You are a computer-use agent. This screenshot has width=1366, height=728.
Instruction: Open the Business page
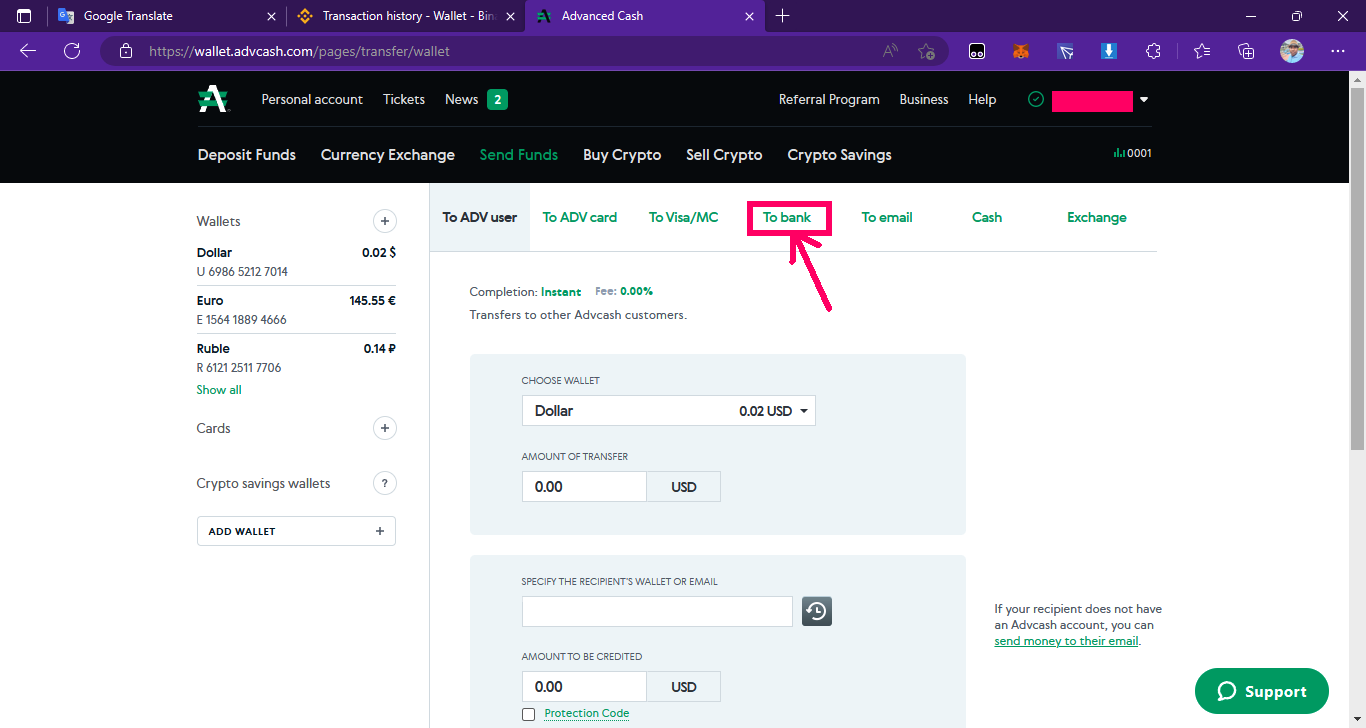point(924,99)
